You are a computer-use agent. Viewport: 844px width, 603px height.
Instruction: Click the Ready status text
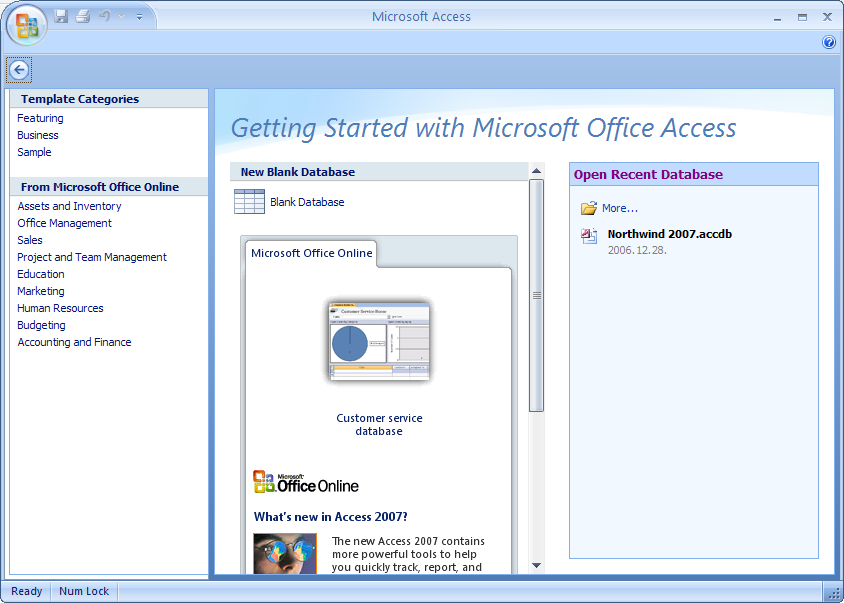(x=26, y=591)
